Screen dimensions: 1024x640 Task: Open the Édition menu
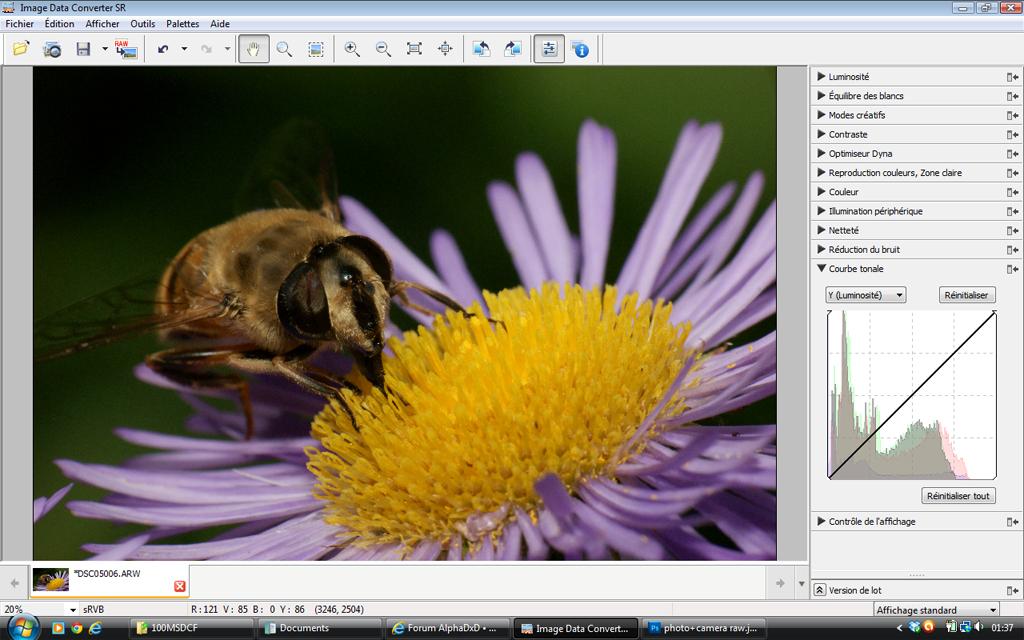pyautogui.click(x=59, y=24)
